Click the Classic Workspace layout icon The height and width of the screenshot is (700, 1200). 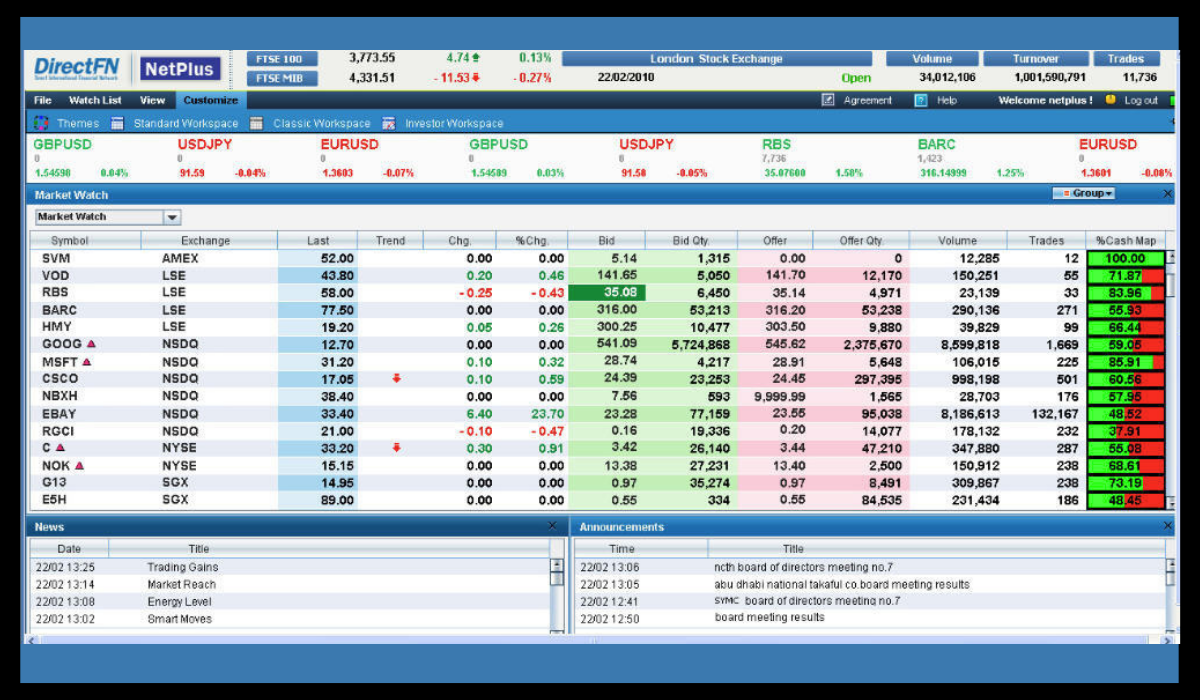point(256,123)
